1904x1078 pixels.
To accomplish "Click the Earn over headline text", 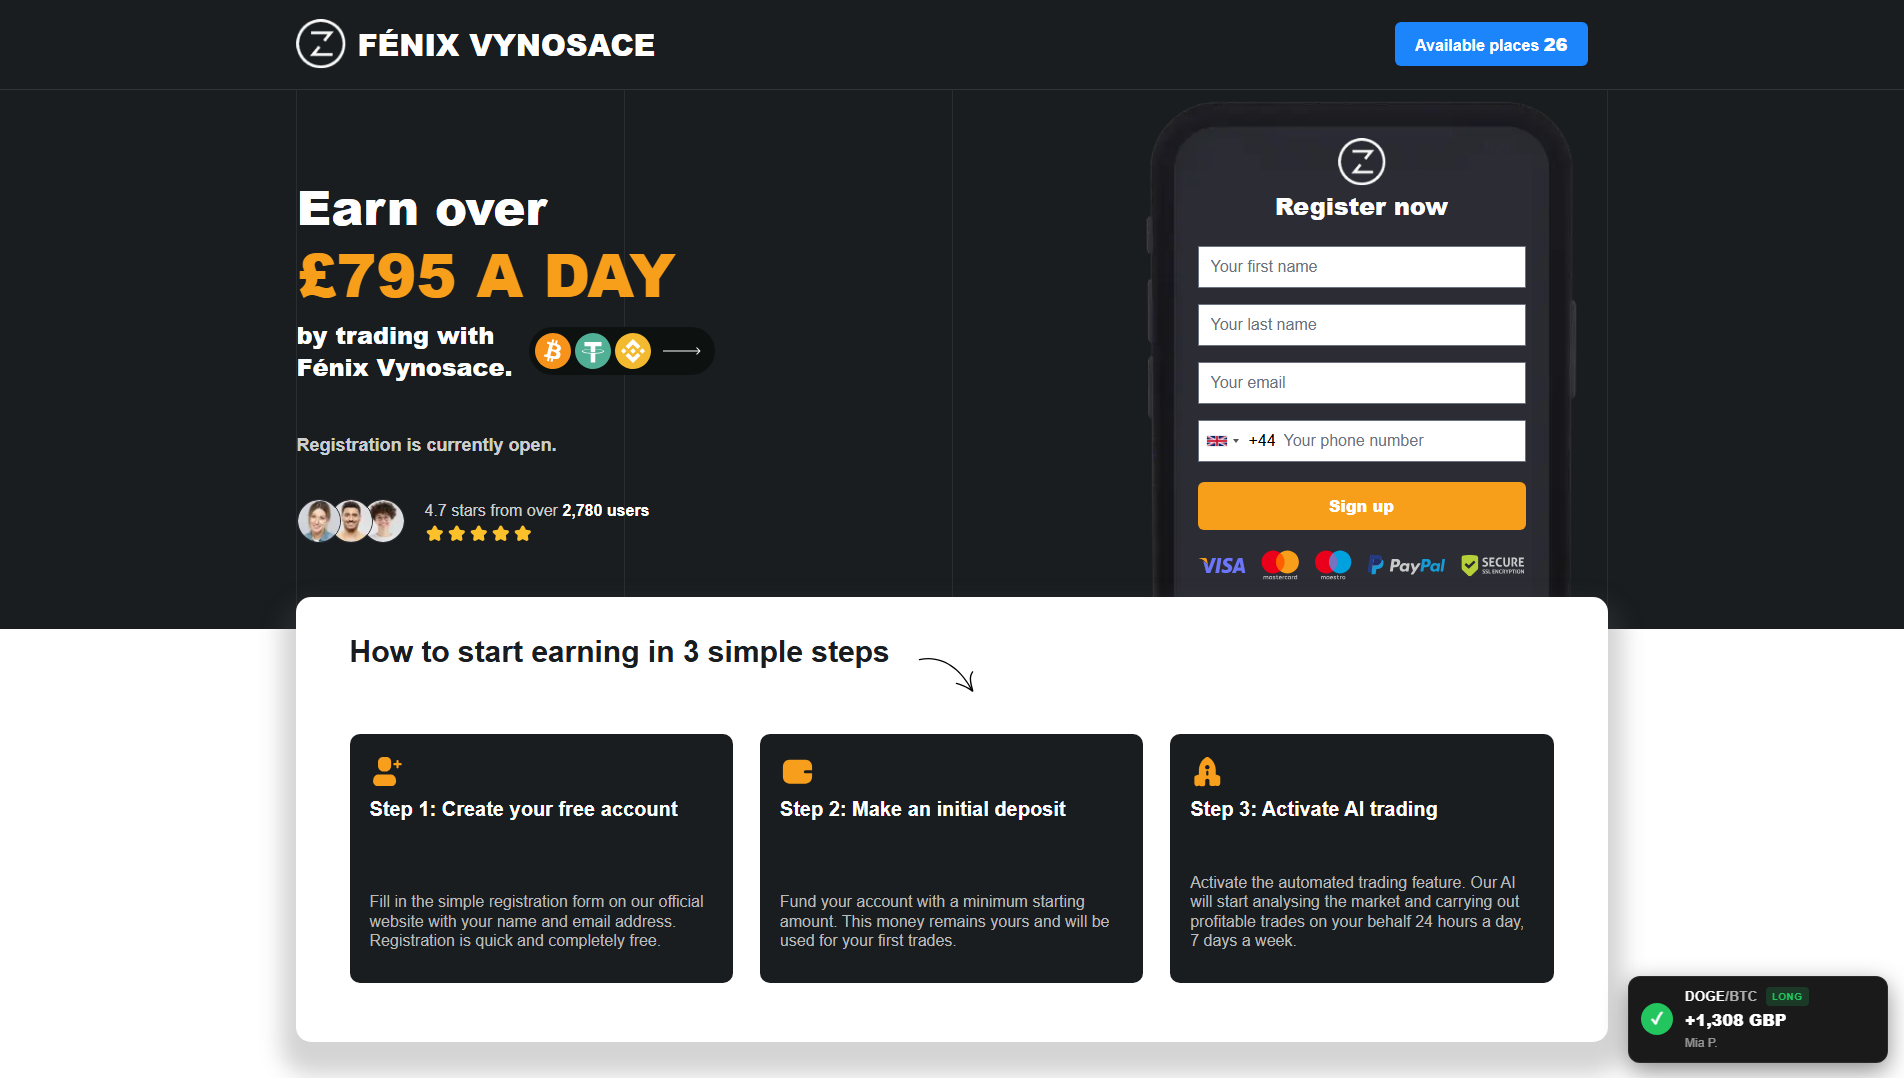I will coord(422,209).
